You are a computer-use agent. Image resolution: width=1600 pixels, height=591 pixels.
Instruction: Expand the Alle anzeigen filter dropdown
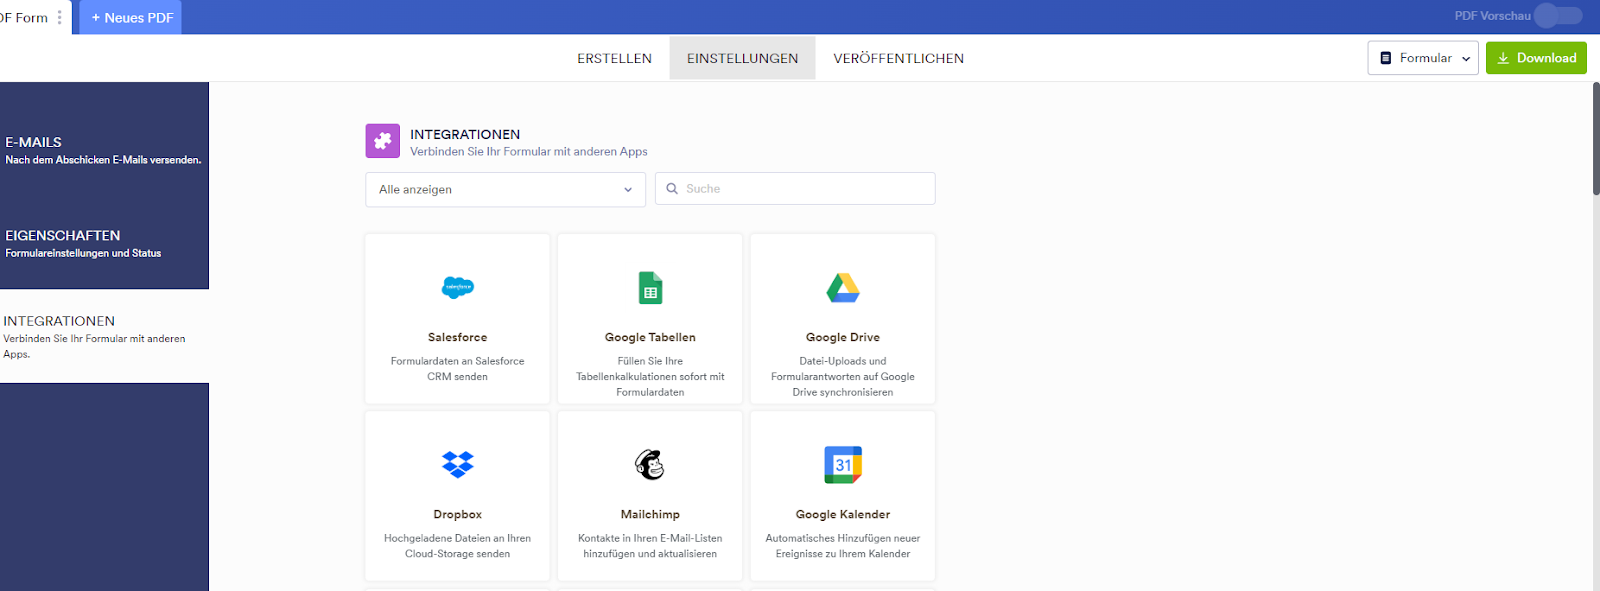click(505, 190)
